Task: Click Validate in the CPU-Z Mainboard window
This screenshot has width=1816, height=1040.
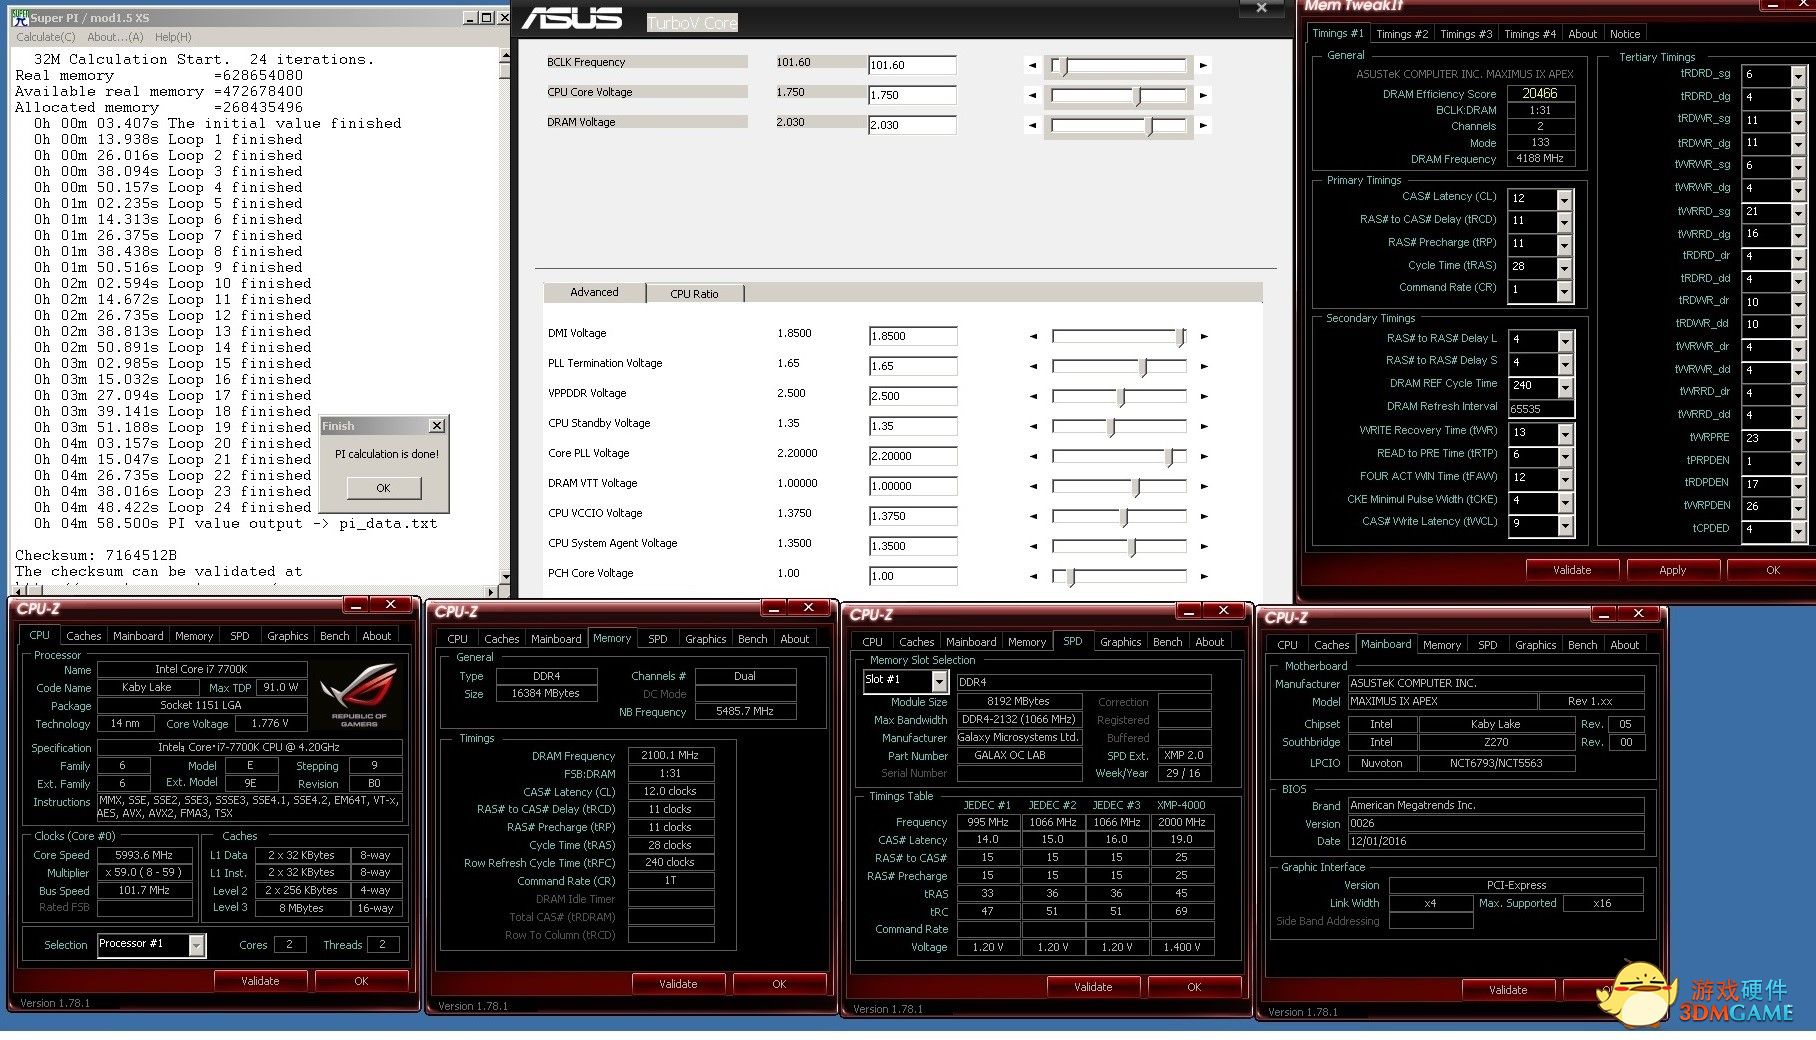Action: pos(1508,990)
